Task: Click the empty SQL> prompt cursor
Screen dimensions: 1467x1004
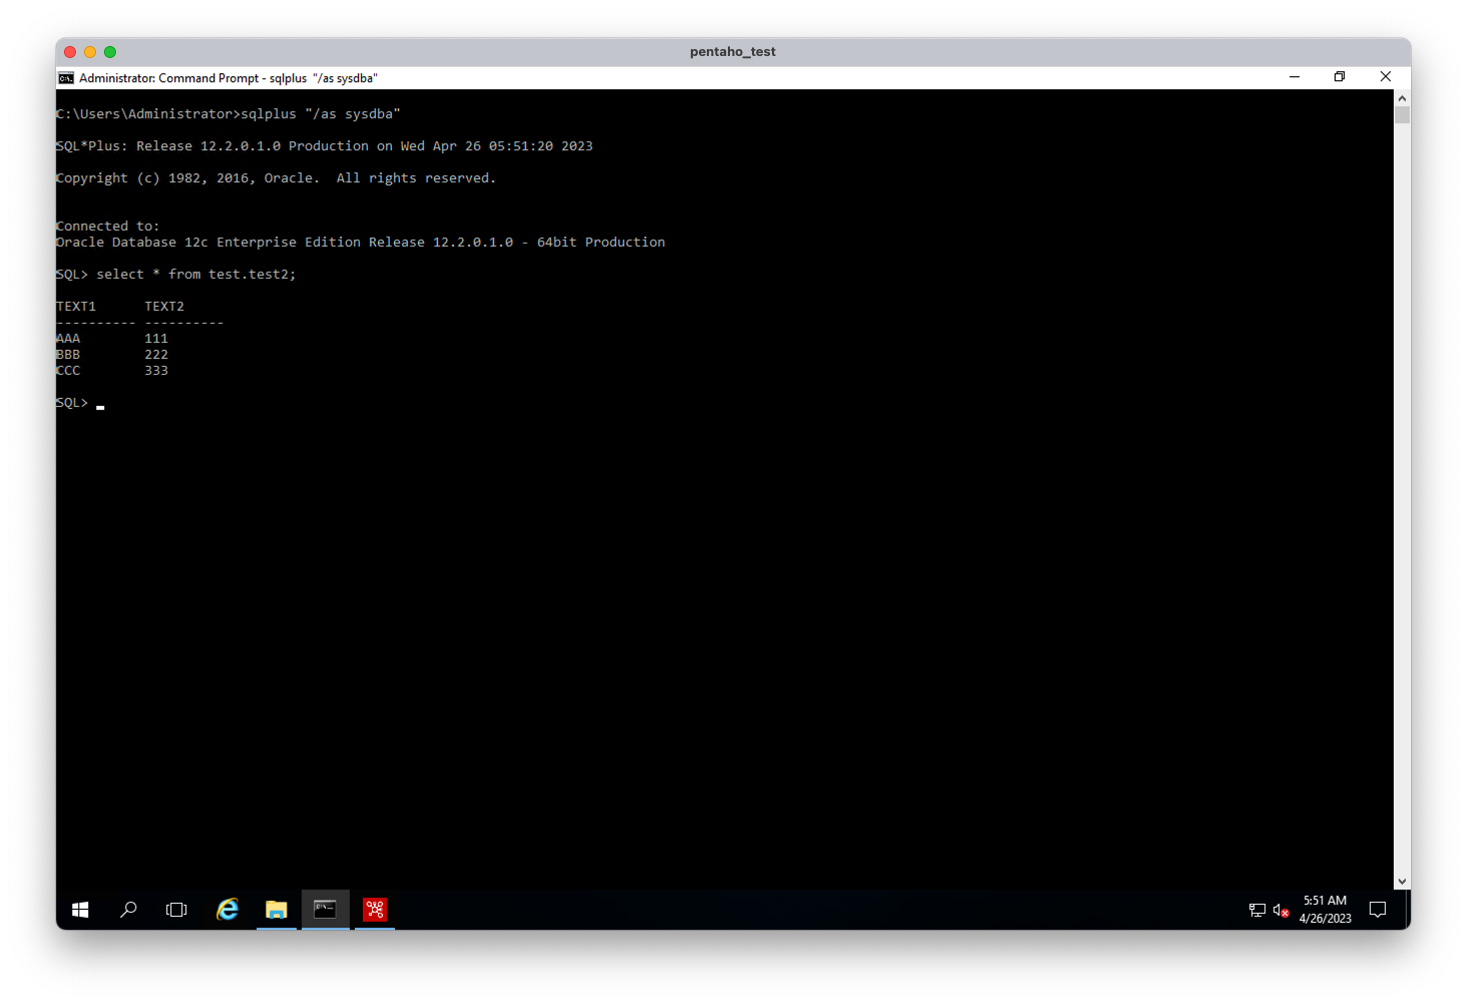Action: [x=100, y=406]
